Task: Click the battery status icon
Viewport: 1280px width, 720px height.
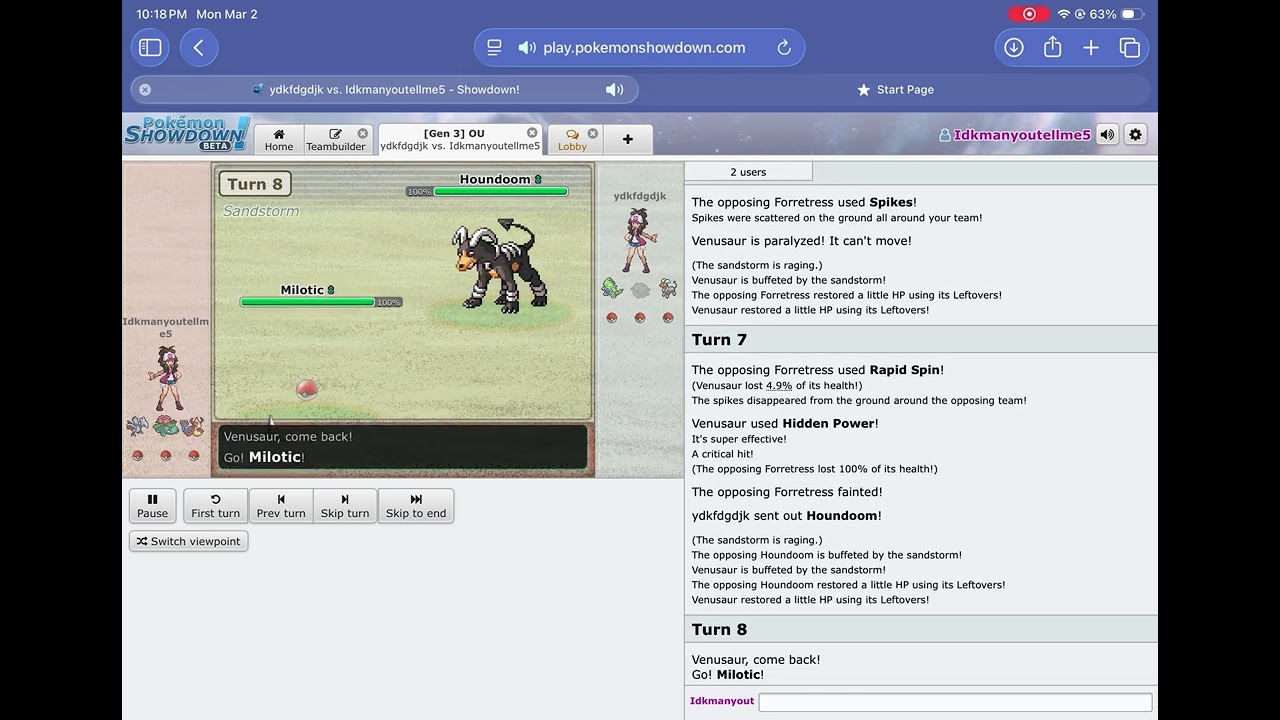Action: (x=1132, y=14)
